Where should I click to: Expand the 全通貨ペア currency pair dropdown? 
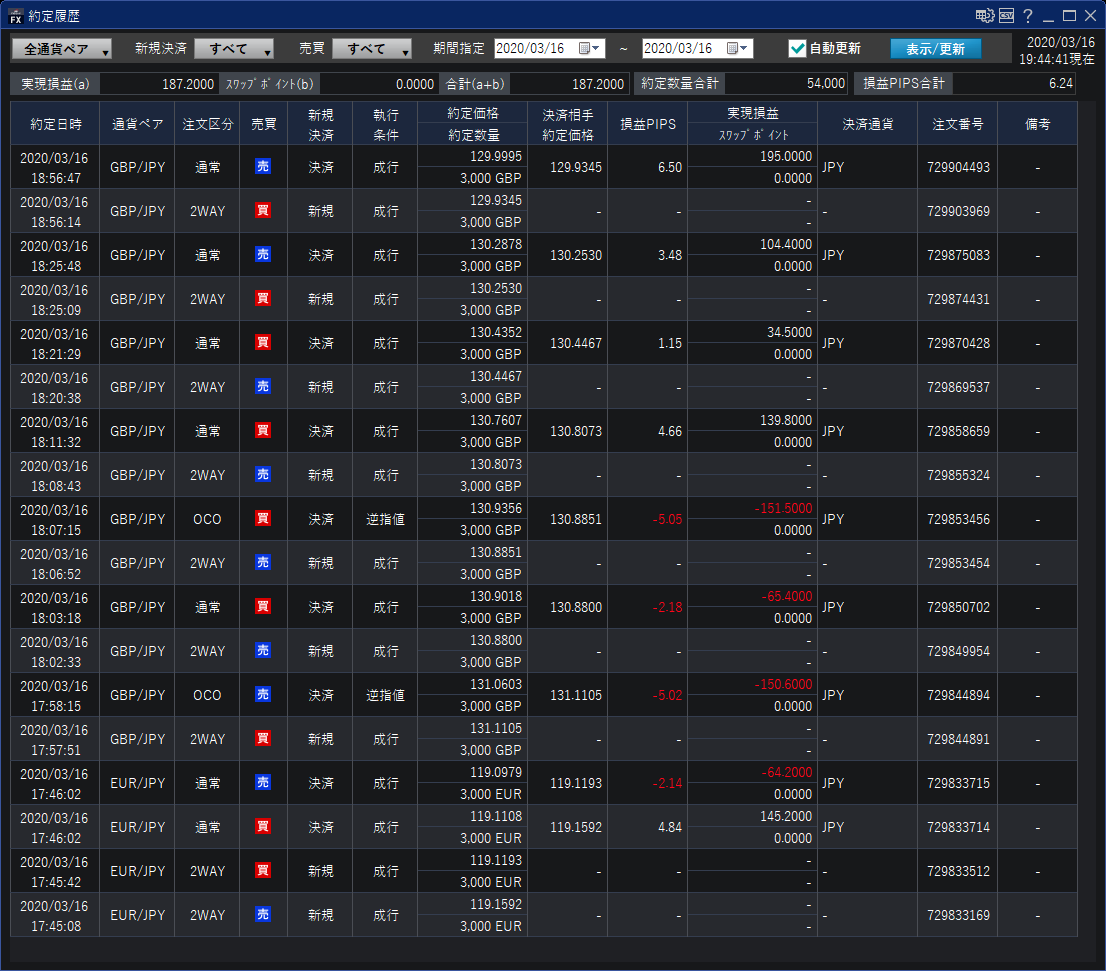61,49
